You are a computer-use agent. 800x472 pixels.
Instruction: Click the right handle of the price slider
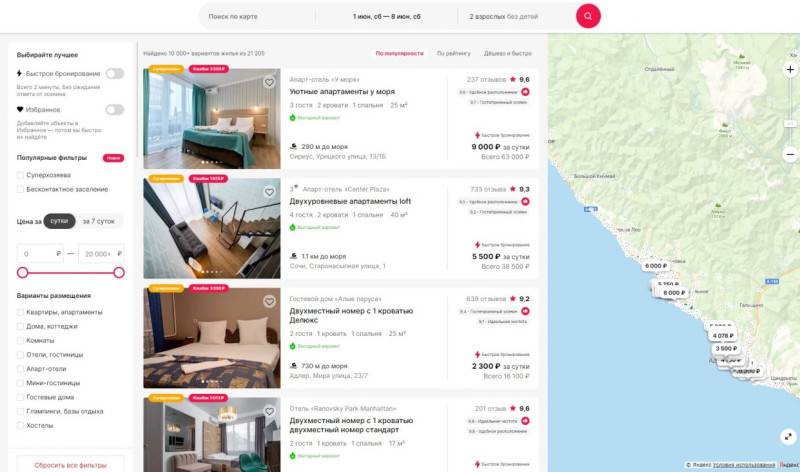tap(119, 272)
